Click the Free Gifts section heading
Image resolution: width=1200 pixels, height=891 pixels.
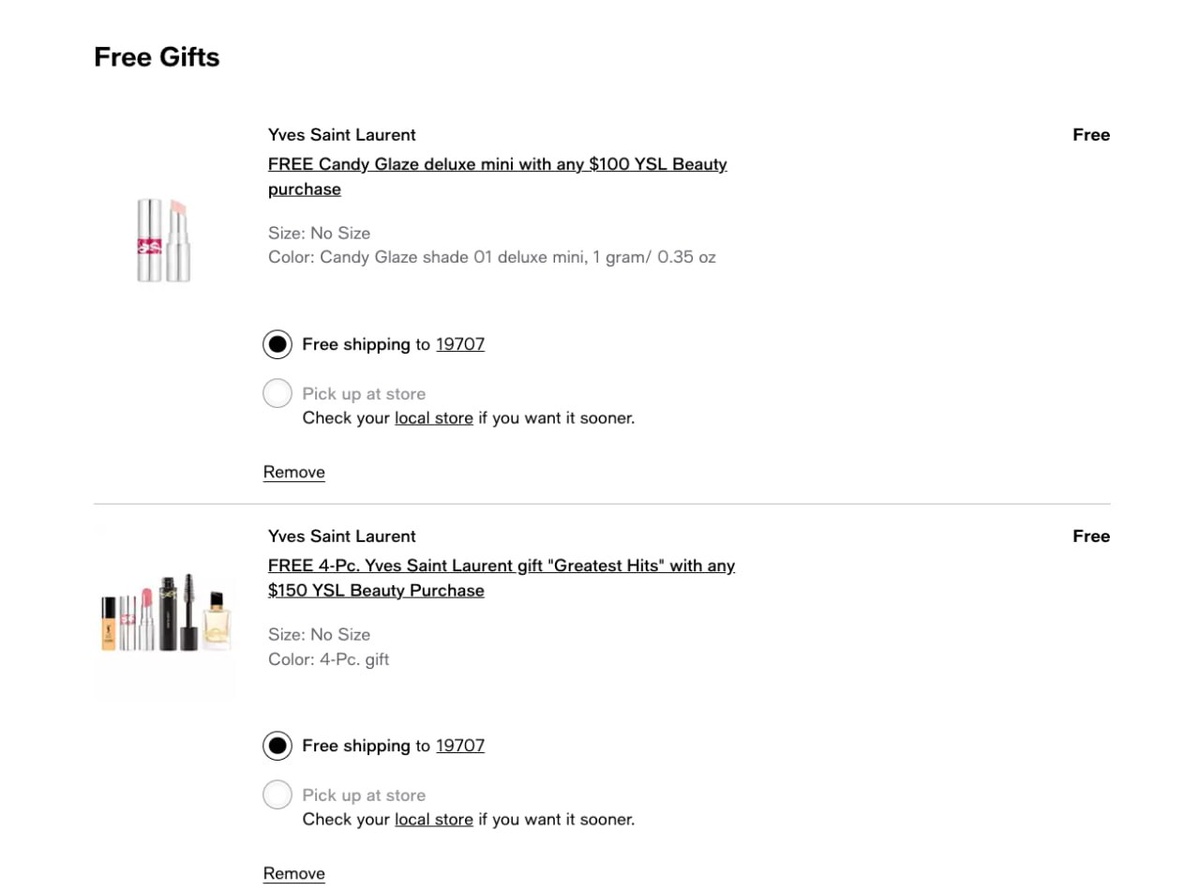point(157,57)
